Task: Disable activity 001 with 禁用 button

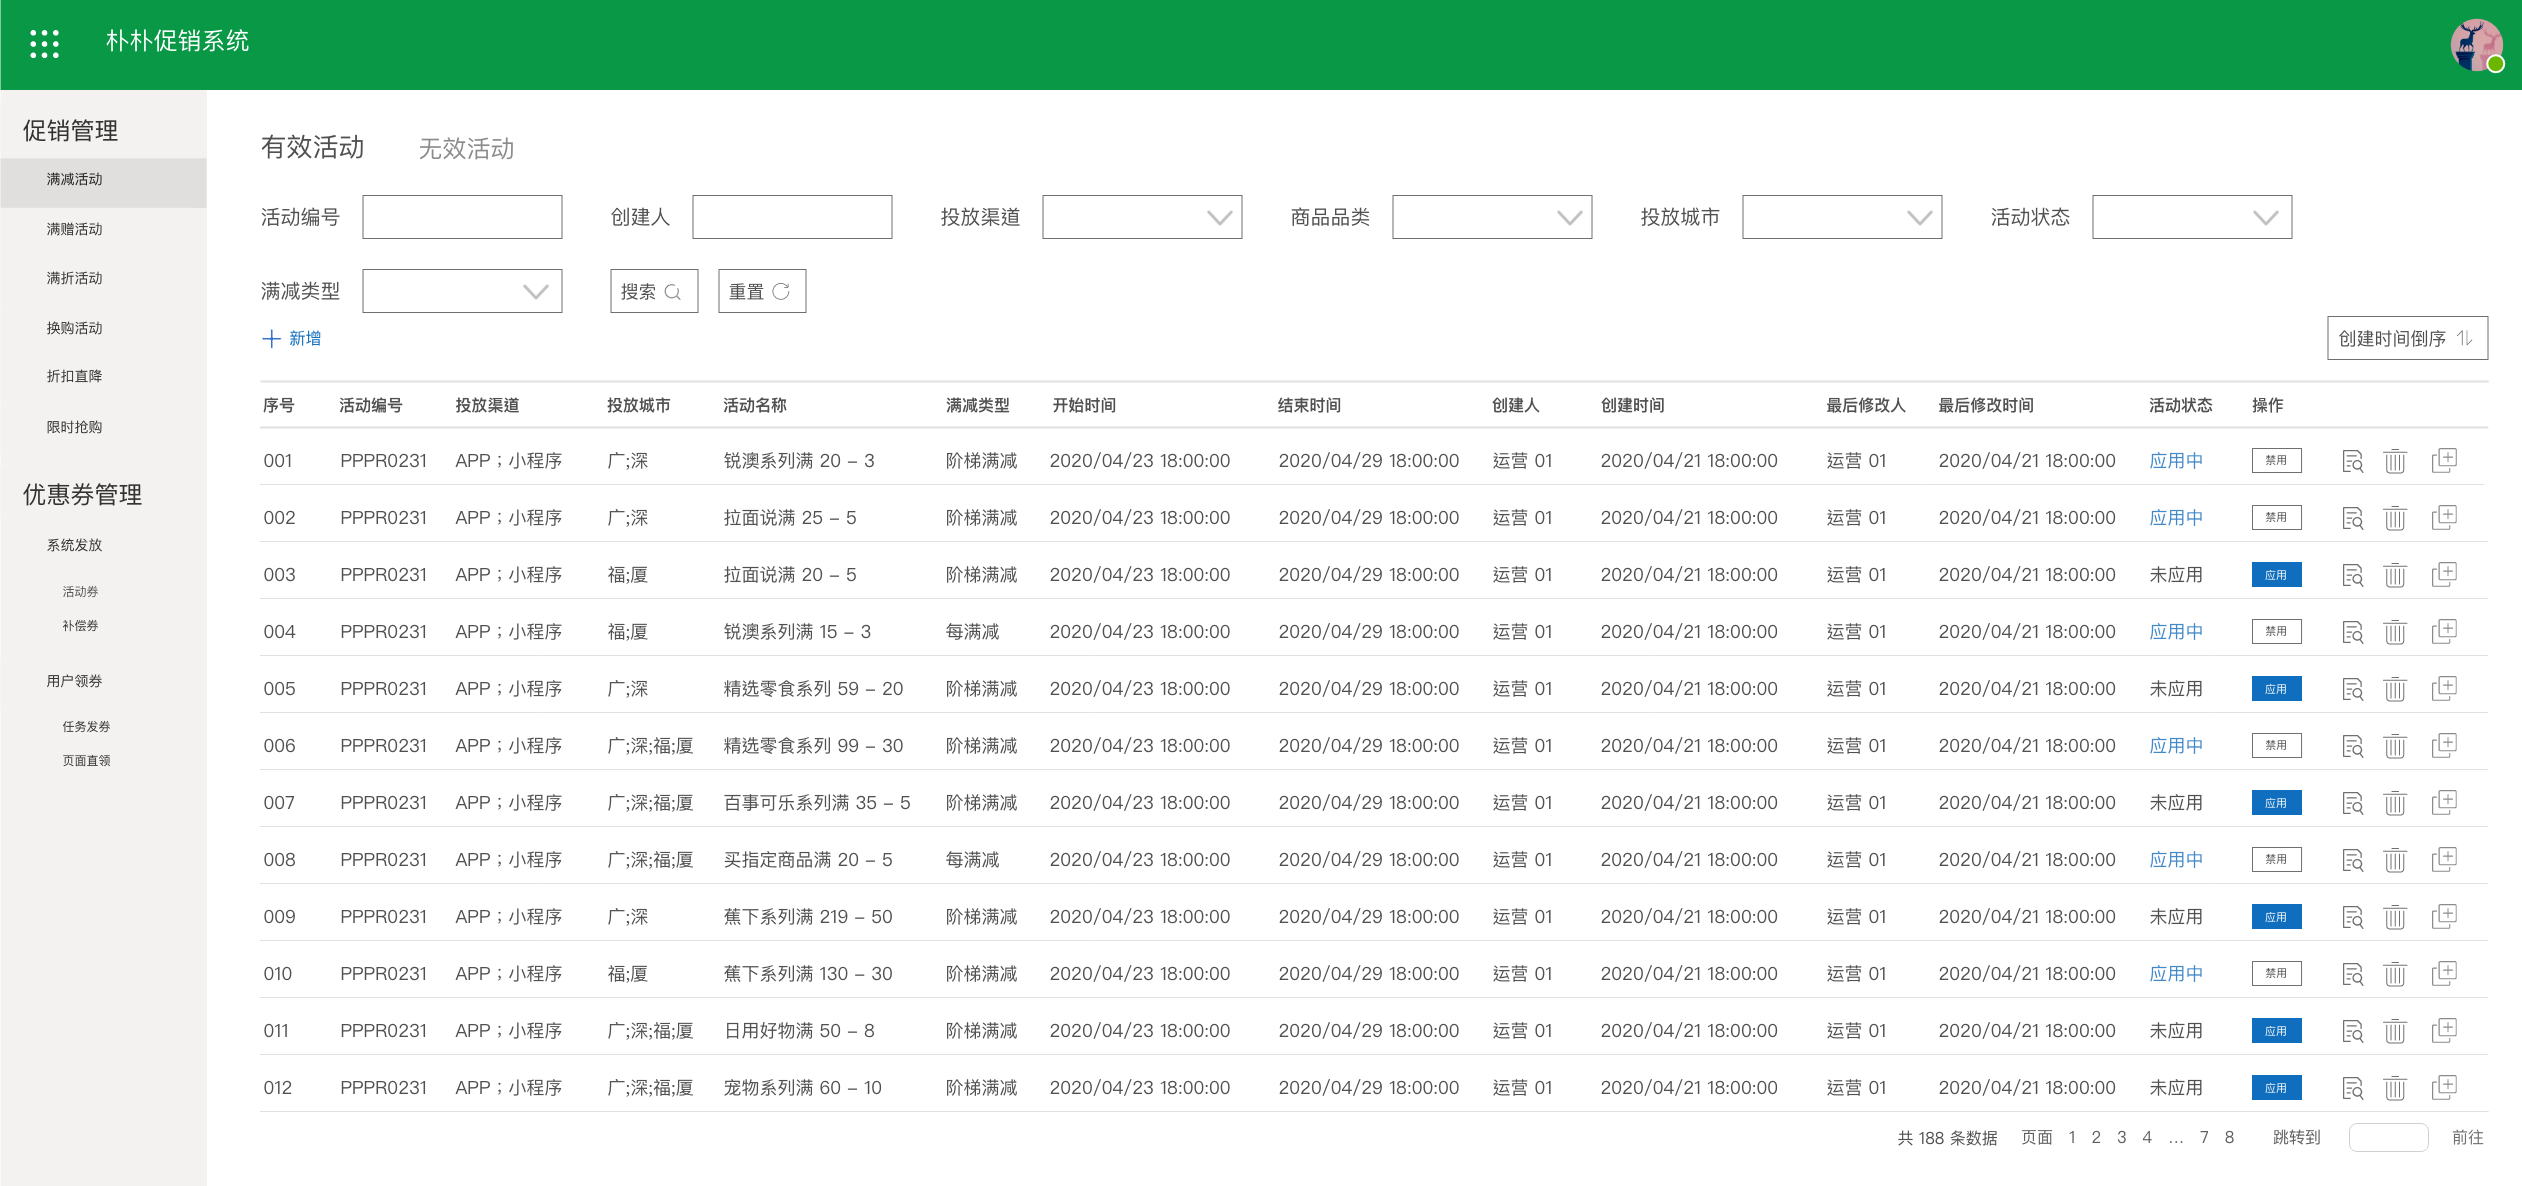Action: (2276, 461)
